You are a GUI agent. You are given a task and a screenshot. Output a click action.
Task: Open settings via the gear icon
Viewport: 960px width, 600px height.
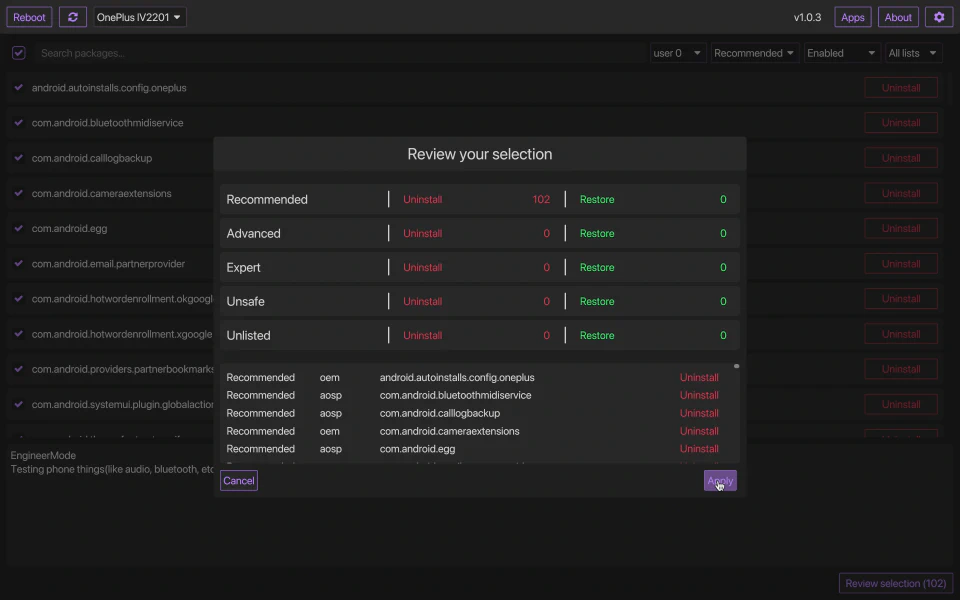(x=938, y=17)
